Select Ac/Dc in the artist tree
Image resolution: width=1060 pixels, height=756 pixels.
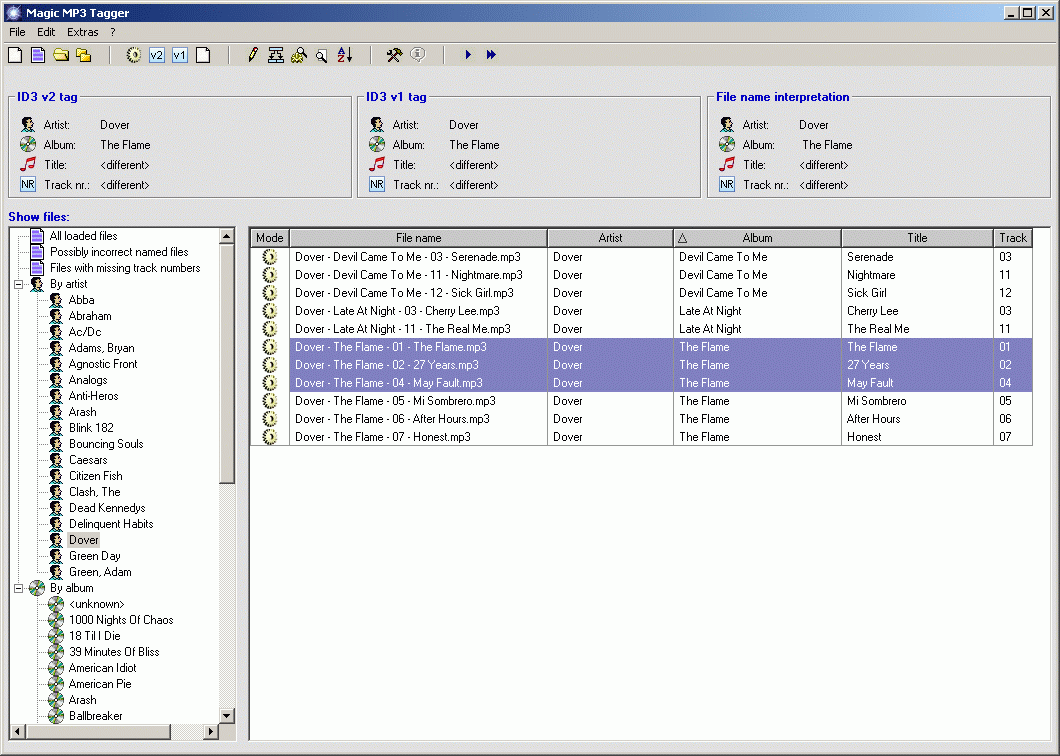tap(85, 332)
